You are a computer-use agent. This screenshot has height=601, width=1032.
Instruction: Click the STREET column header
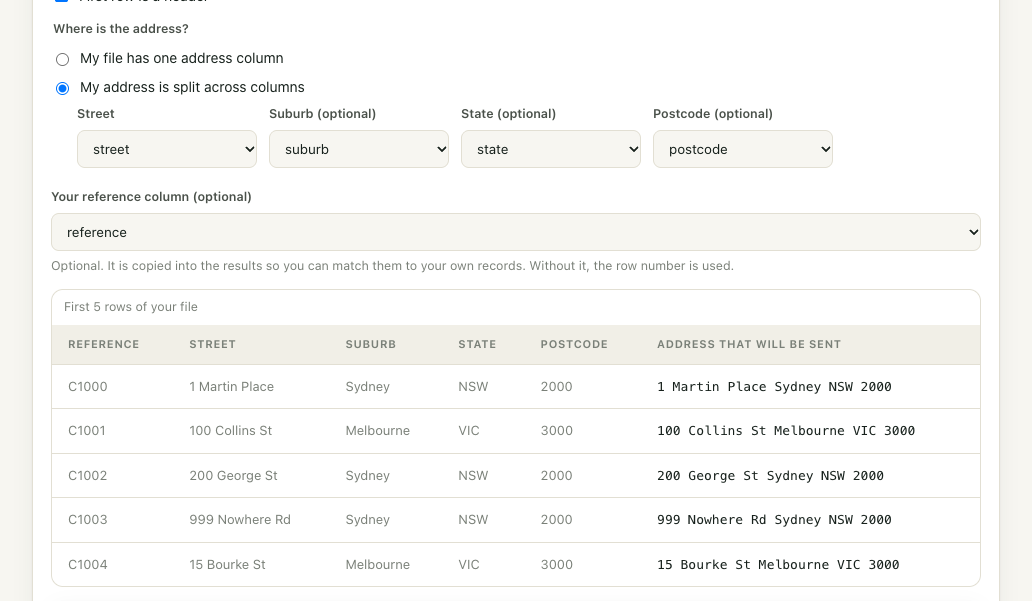coord(212,344)
